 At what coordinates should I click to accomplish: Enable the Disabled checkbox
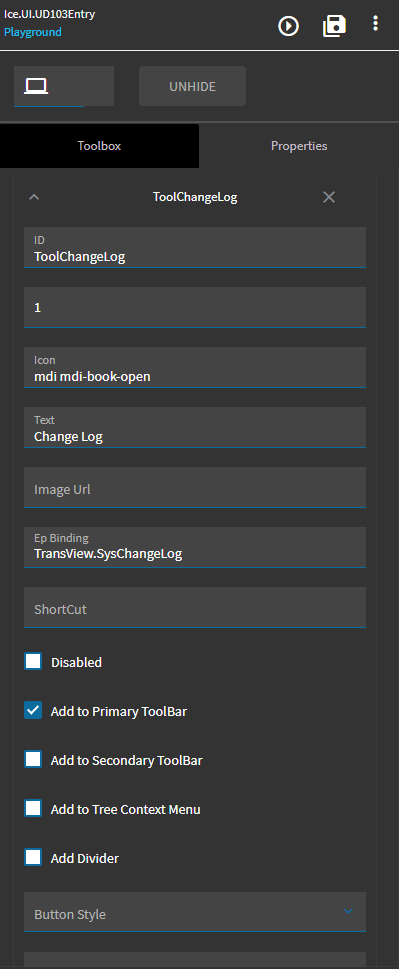click(x=33, y=661)
